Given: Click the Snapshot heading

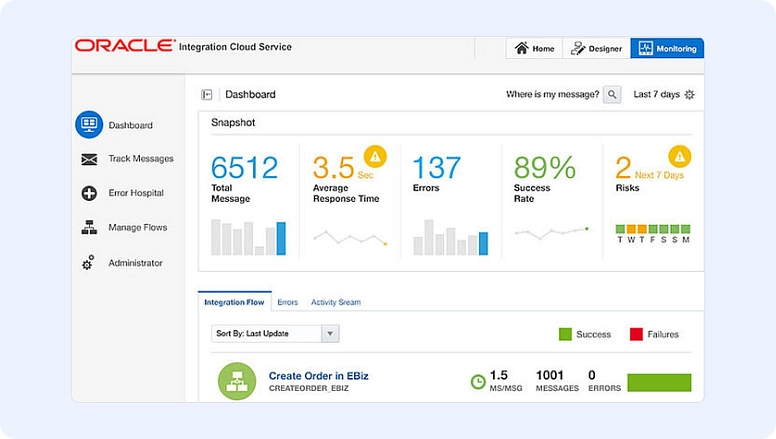Looking at the screenshot, I should (x=233, y=122).
